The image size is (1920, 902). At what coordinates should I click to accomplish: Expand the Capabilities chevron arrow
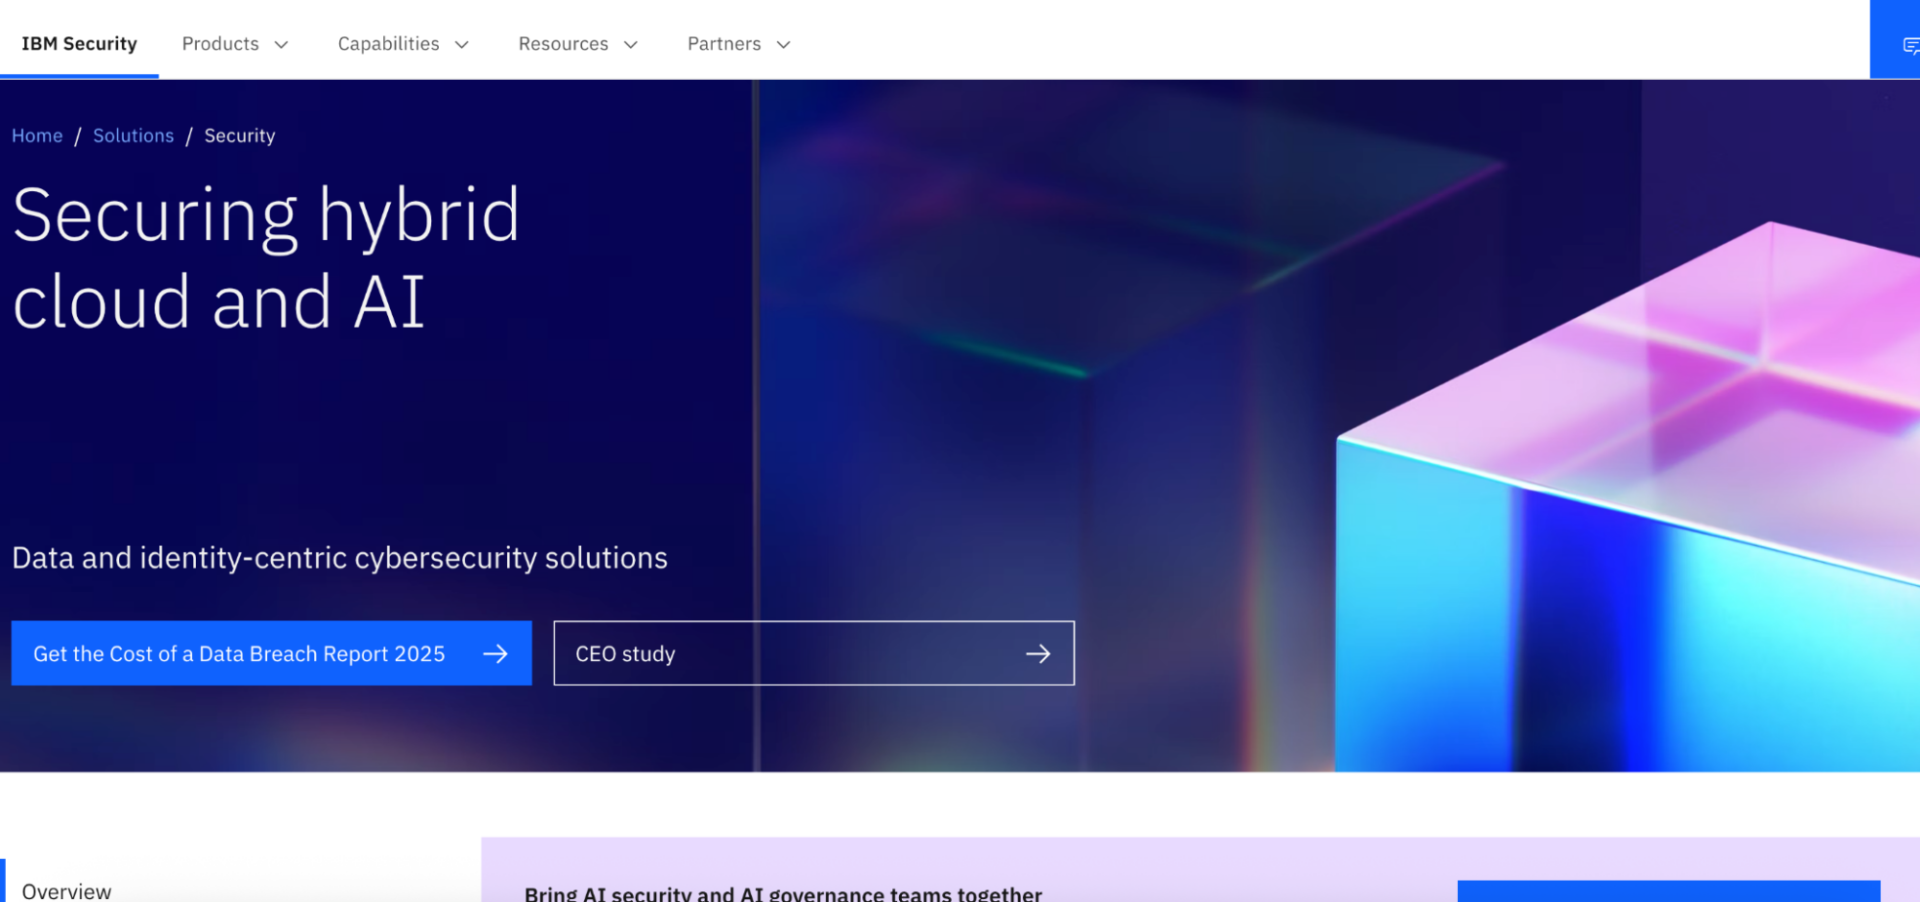click(461, 45)
